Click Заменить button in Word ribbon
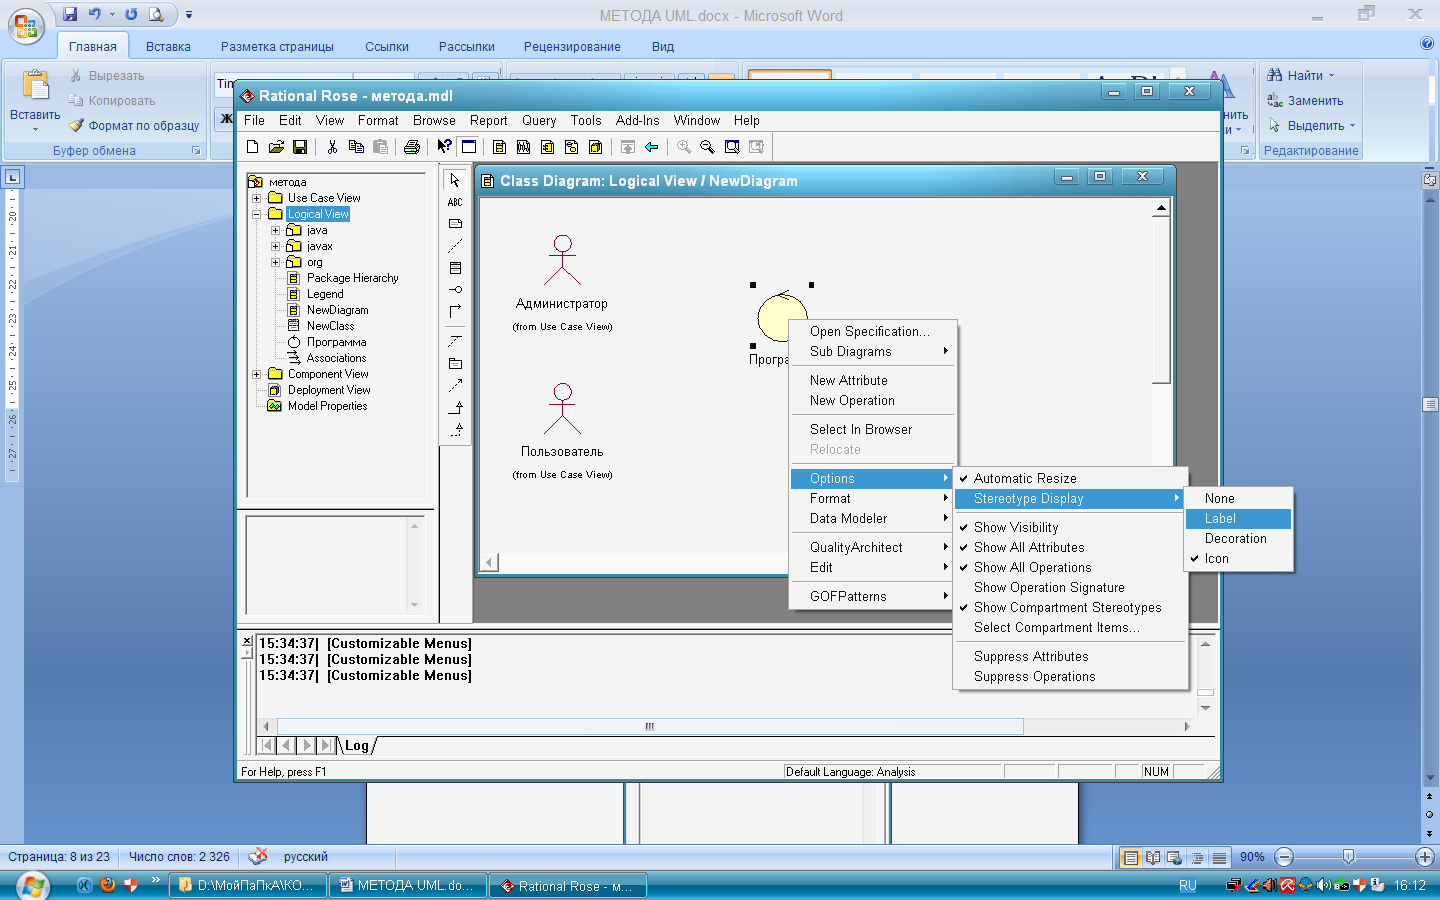The image size is (1440, 900). [x=1305, y=101]
